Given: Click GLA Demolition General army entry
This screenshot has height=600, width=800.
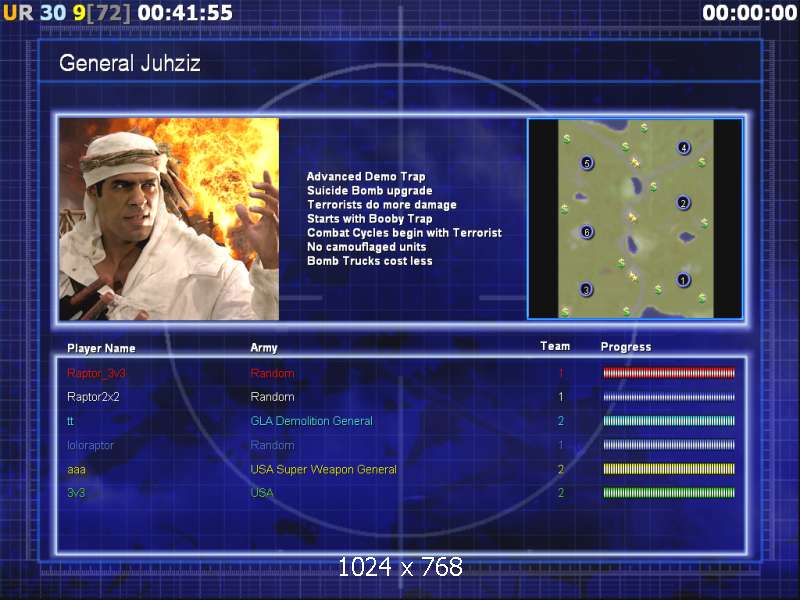Looking at the screenshot, I should 311,421.
